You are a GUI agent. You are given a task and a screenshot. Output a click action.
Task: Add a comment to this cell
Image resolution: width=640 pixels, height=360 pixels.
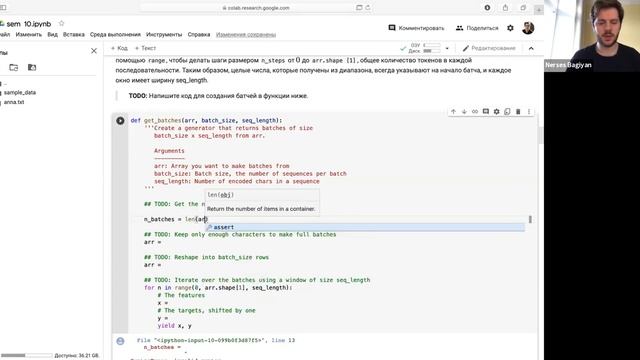tap(486, 111)
